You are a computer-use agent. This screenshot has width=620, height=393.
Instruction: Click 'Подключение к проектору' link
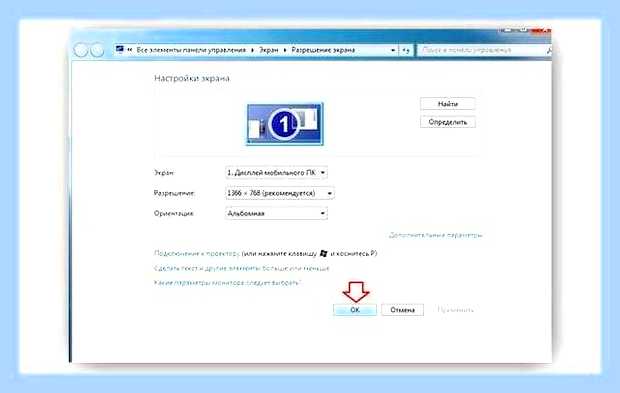[x=197, y=253]
